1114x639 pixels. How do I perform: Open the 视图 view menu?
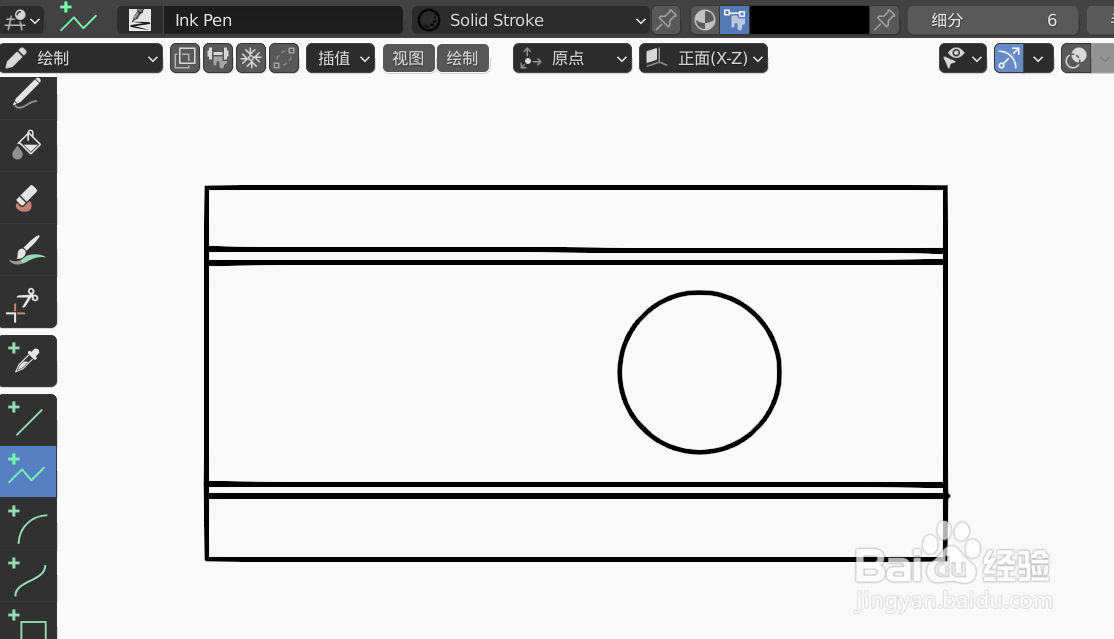click(409, 58)
